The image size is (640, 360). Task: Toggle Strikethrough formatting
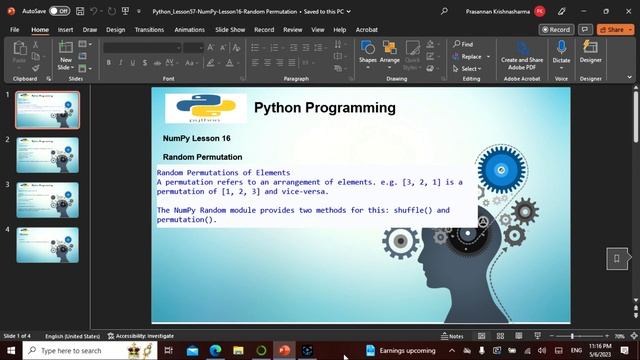[157, 63]
